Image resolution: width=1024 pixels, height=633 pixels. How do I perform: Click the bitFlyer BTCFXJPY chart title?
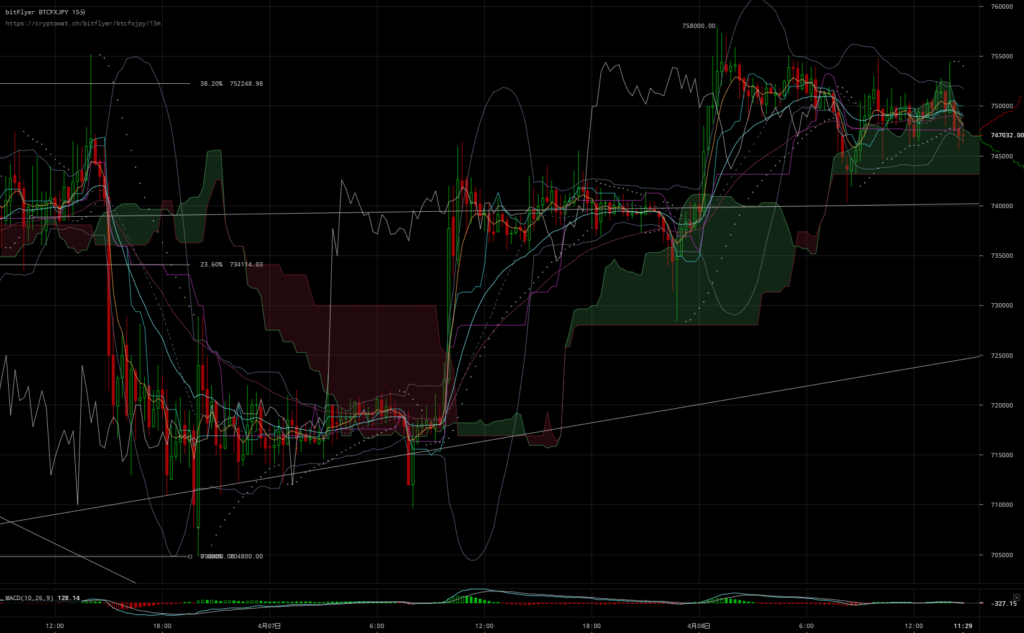point(50,8)
